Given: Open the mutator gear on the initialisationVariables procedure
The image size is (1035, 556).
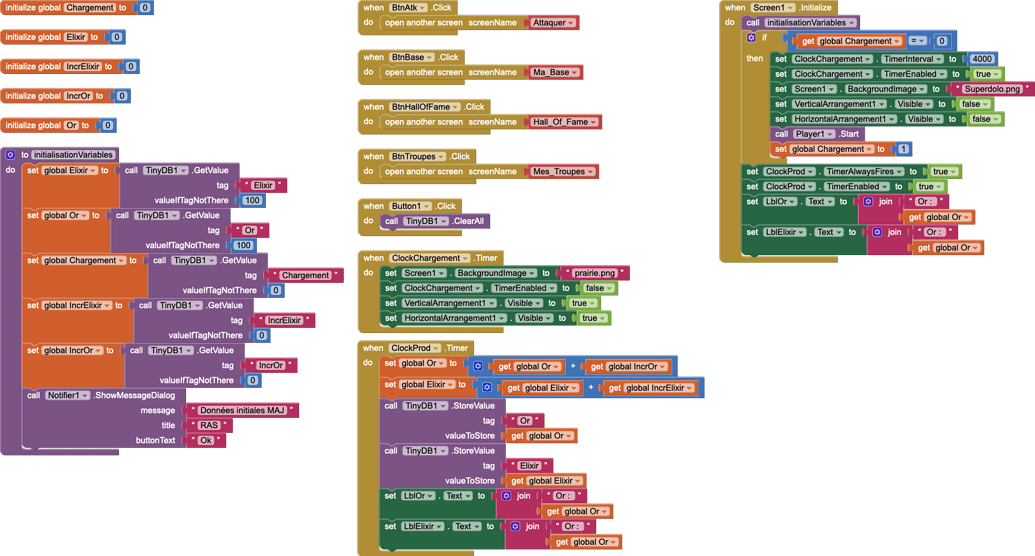Looking at the screenshot, I should coord(10,155).
